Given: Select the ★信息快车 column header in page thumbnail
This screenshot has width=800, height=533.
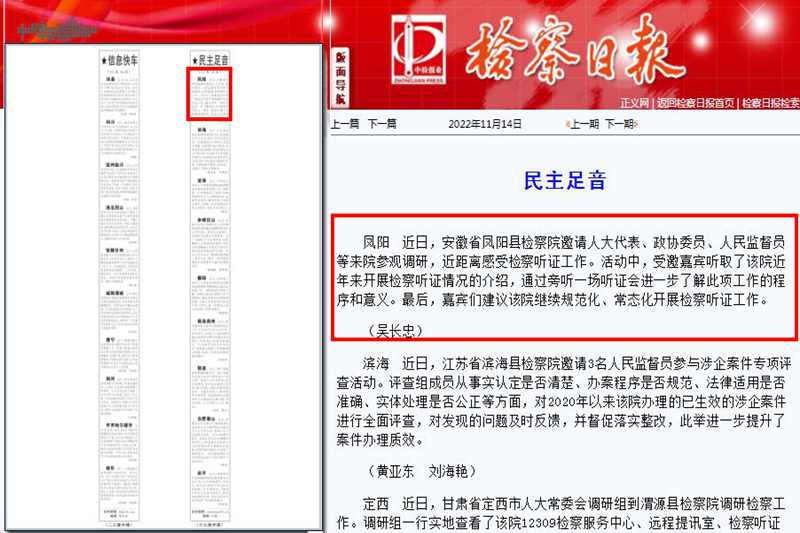Looking at the screenshot, I should click(x=119, y=60).
